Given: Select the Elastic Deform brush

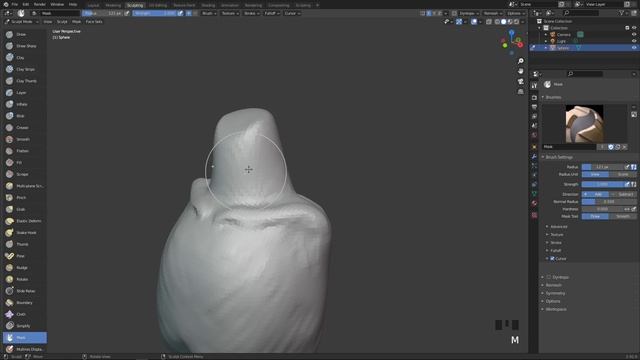Looking at the screenshot, I should pyautogui.click(x=24, y=221).
